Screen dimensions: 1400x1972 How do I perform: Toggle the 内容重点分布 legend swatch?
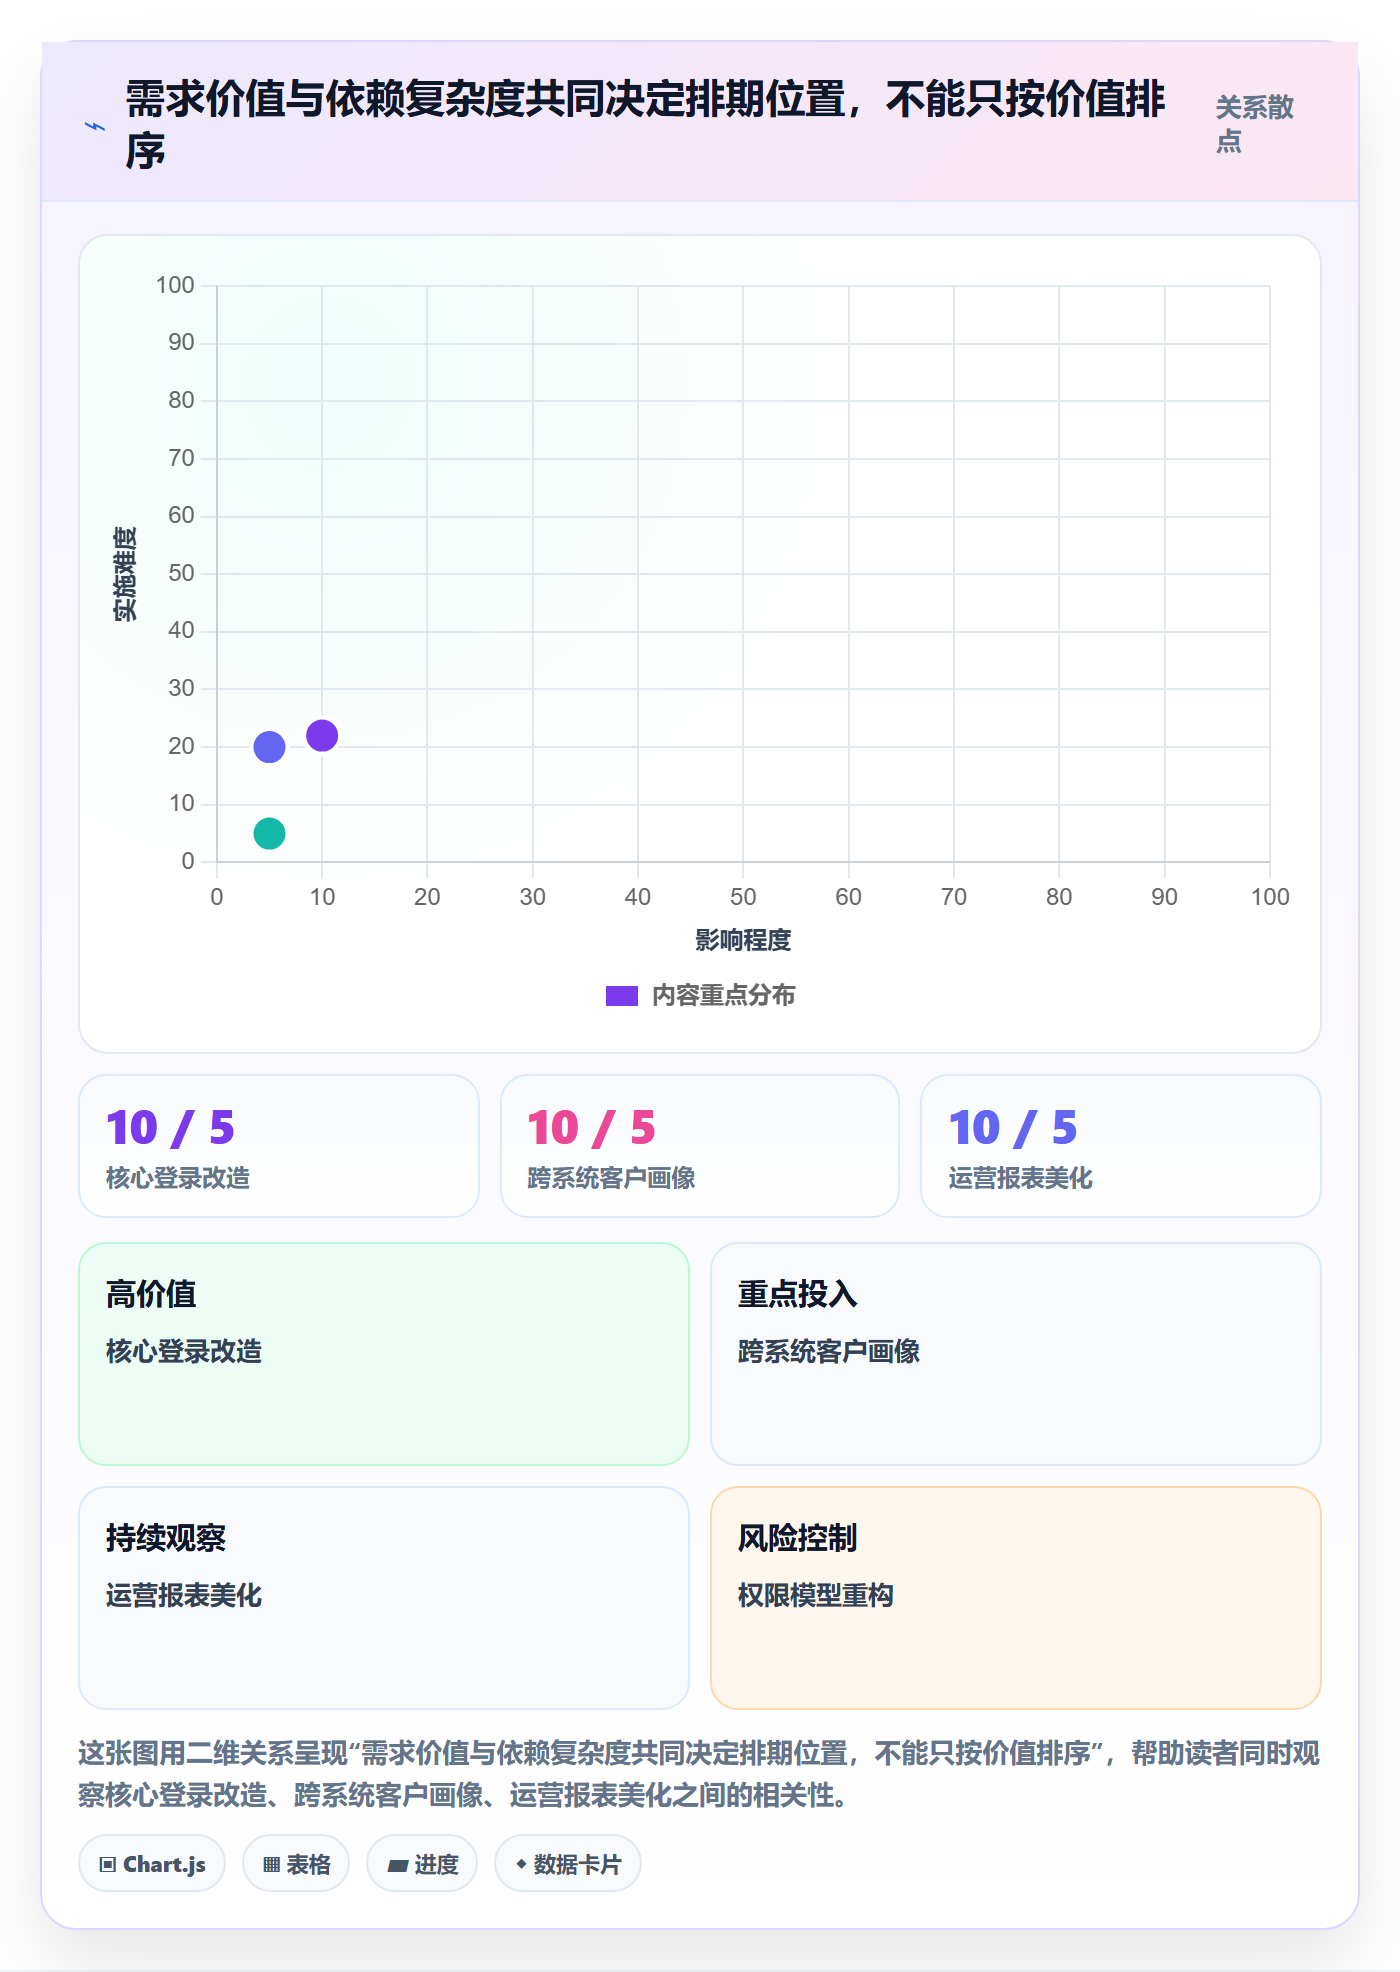[622, 996]
